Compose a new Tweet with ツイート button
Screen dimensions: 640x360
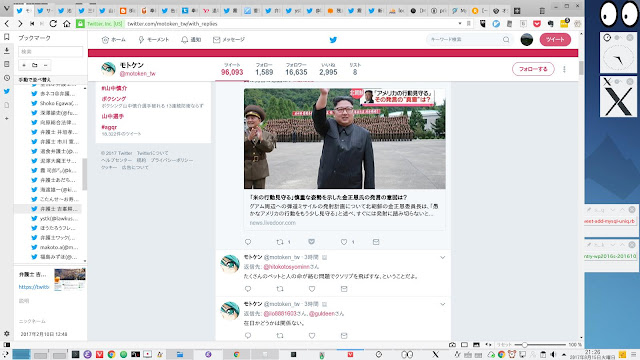(555, 40)
